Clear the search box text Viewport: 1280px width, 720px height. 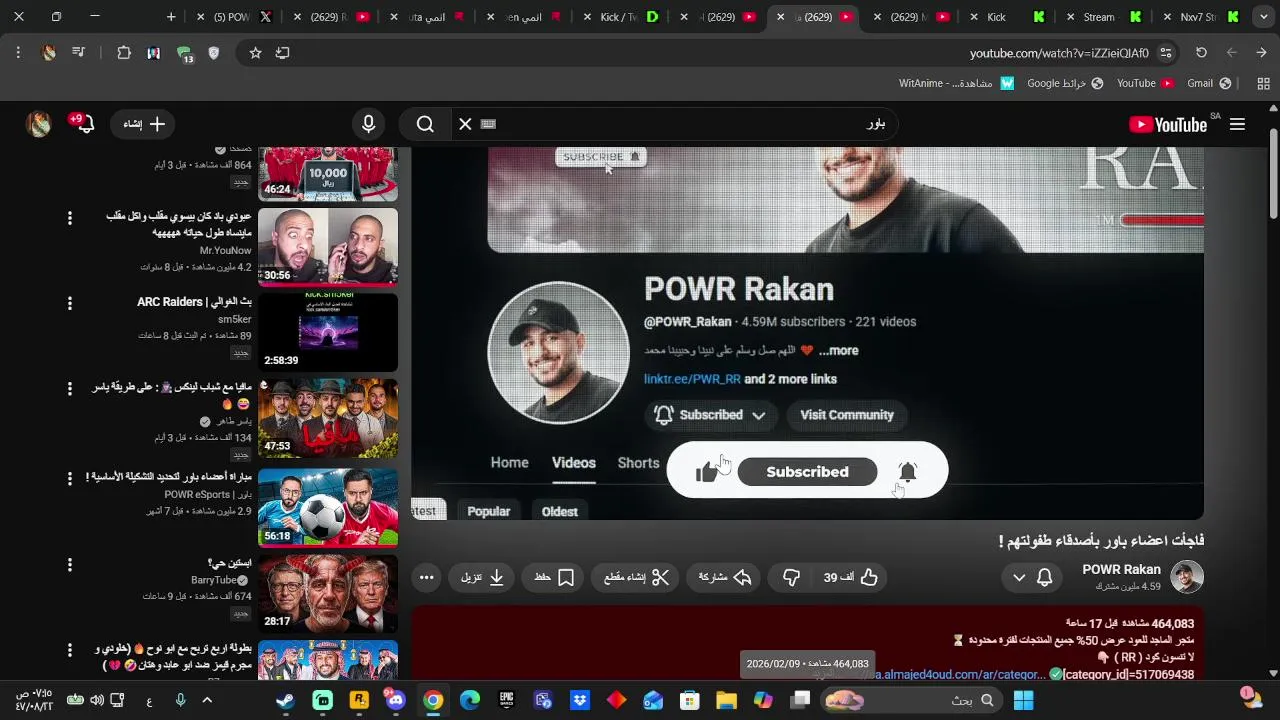[x=465, y=124]
